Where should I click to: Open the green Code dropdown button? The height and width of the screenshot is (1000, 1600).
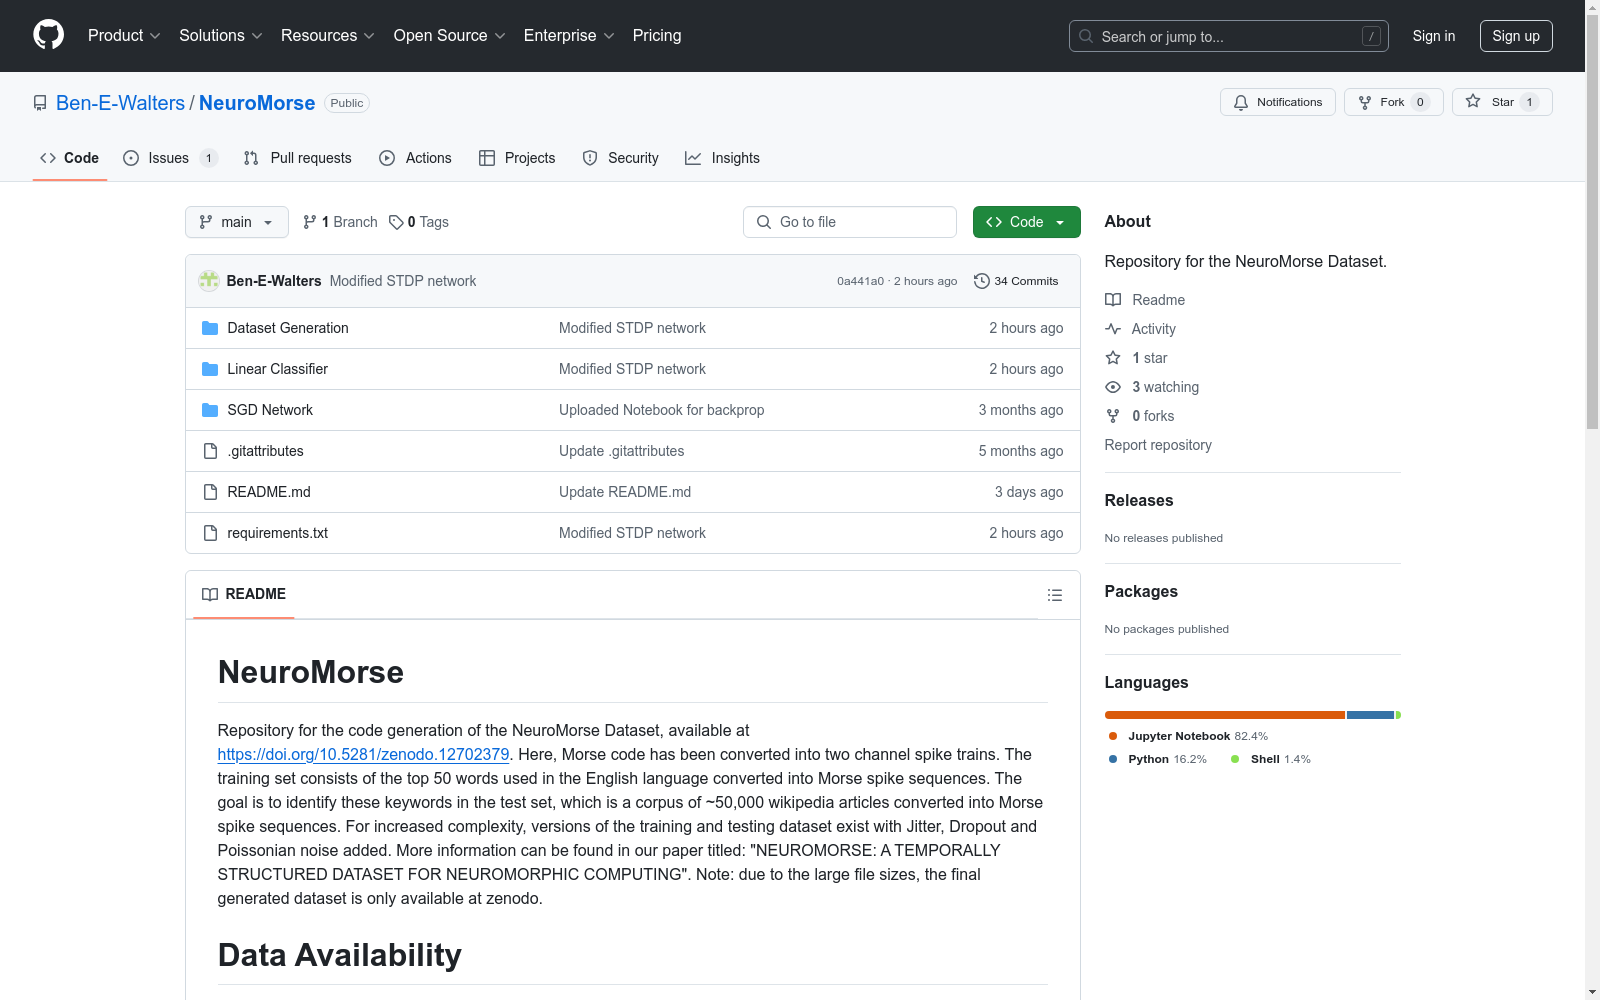tap(1026, 222)
